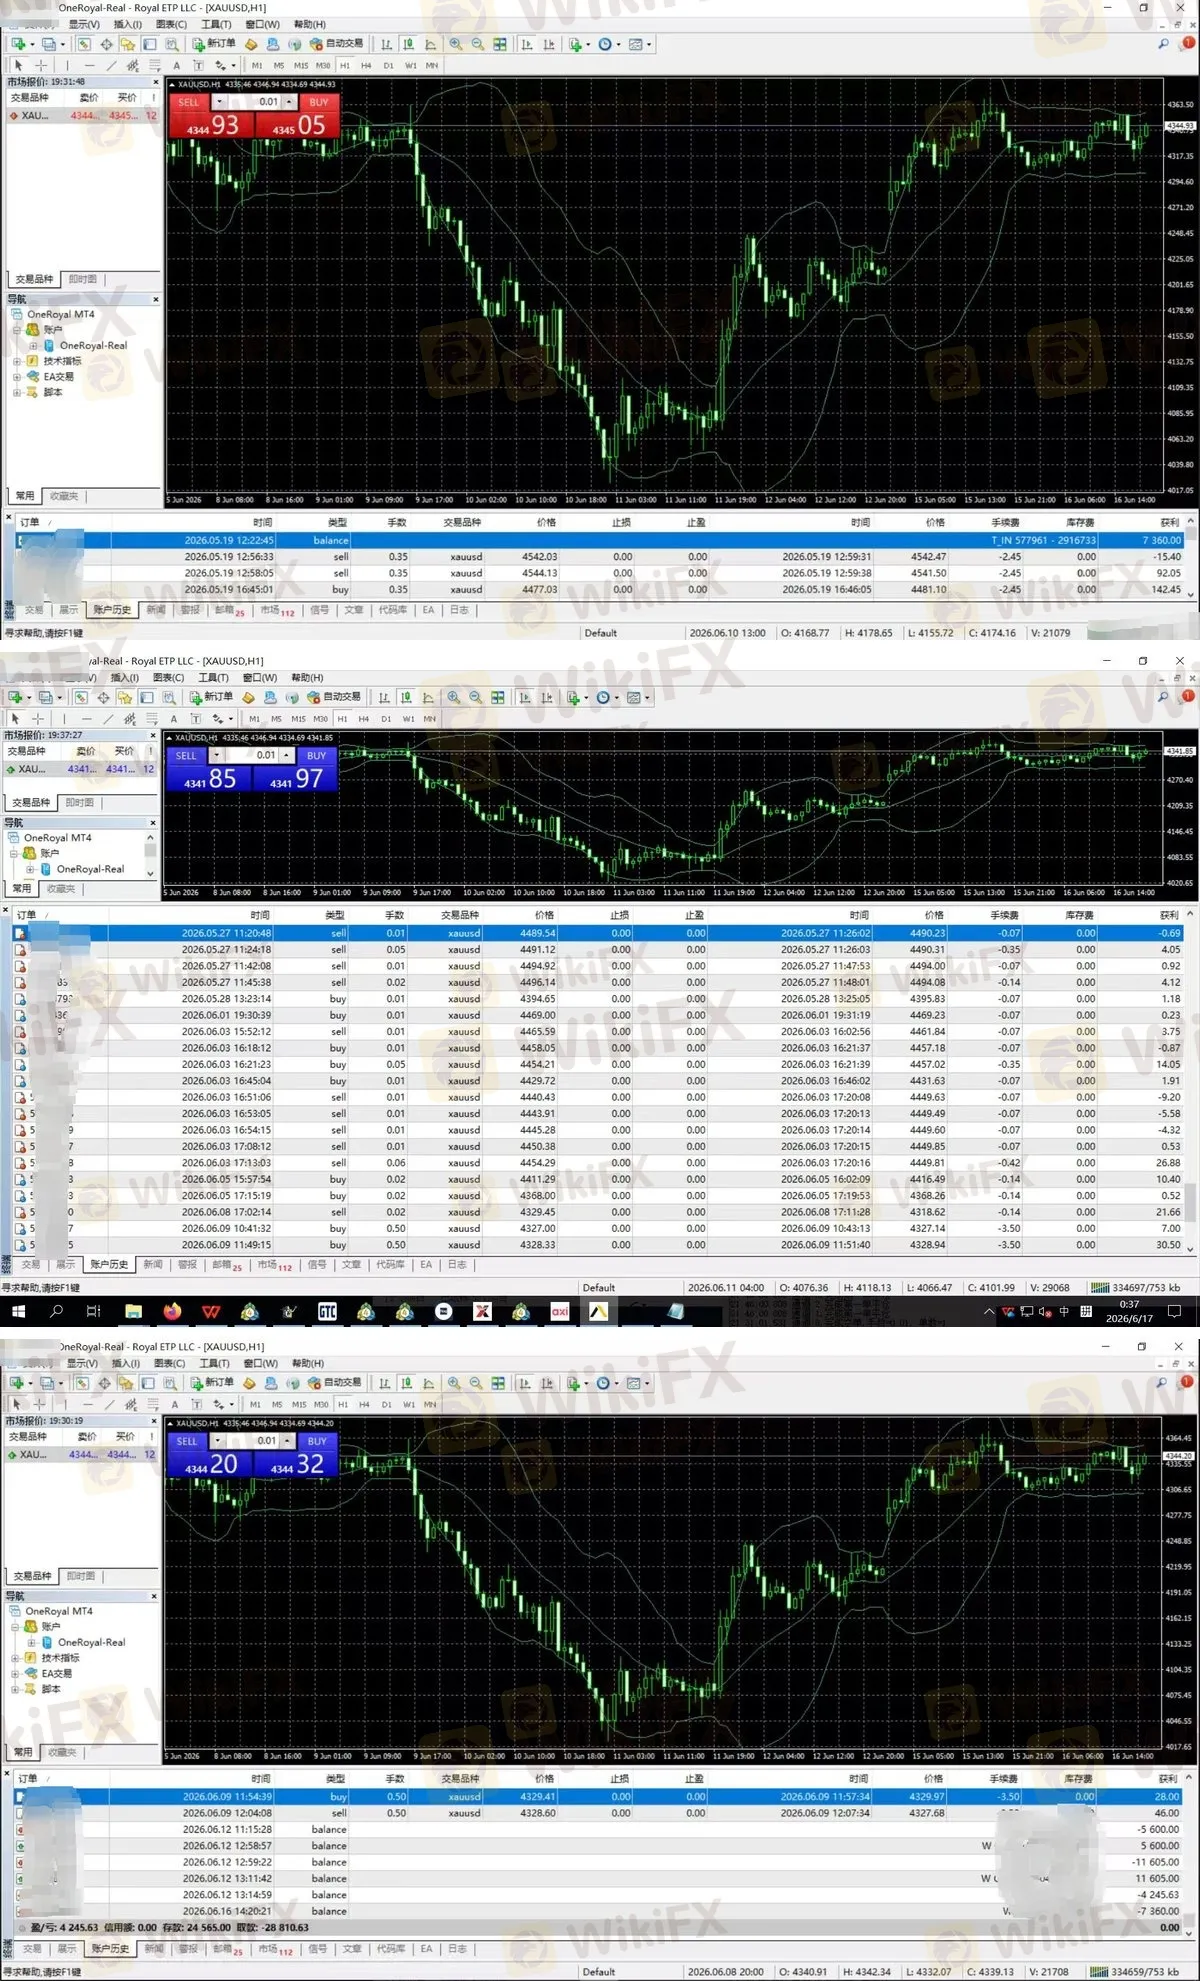Select the 2026.05.19 12:56:33 sell order row
Screen dimensions: 1200x1981
(x=600, y=557)
